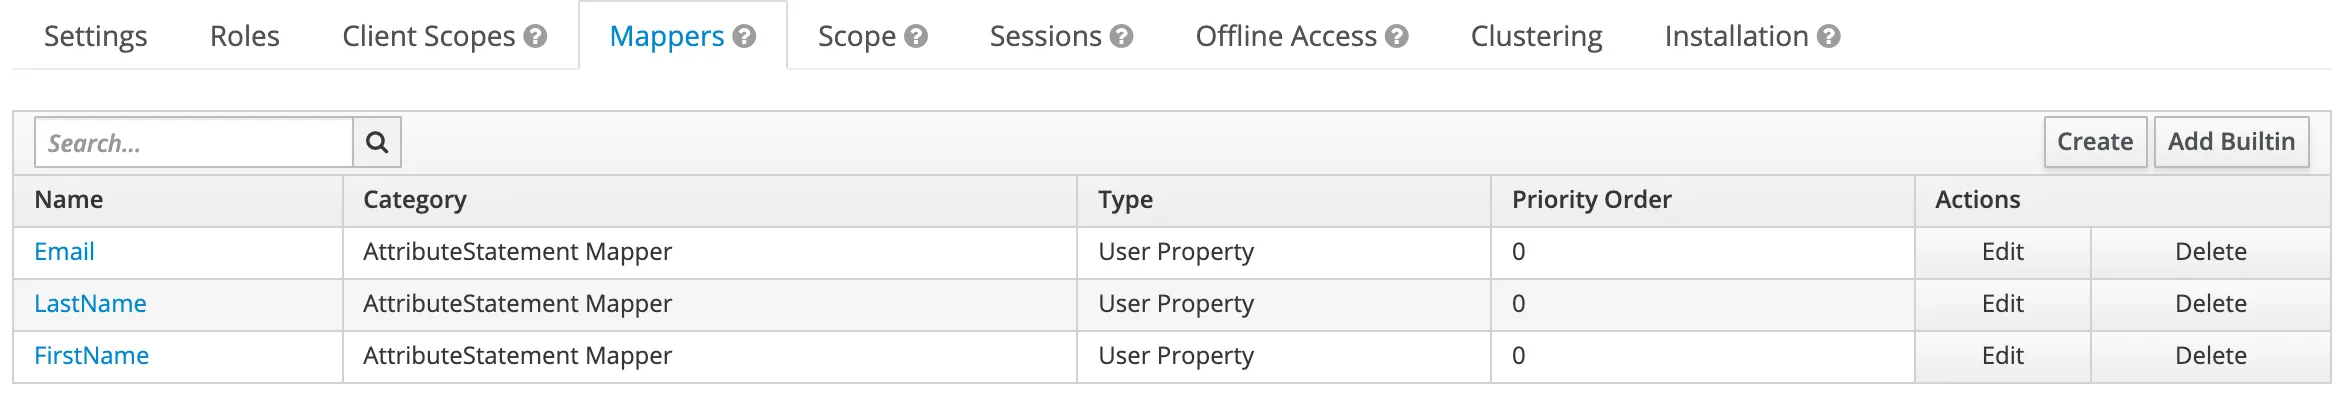Click help icon next to Sessions

[x=1122, y=37]
